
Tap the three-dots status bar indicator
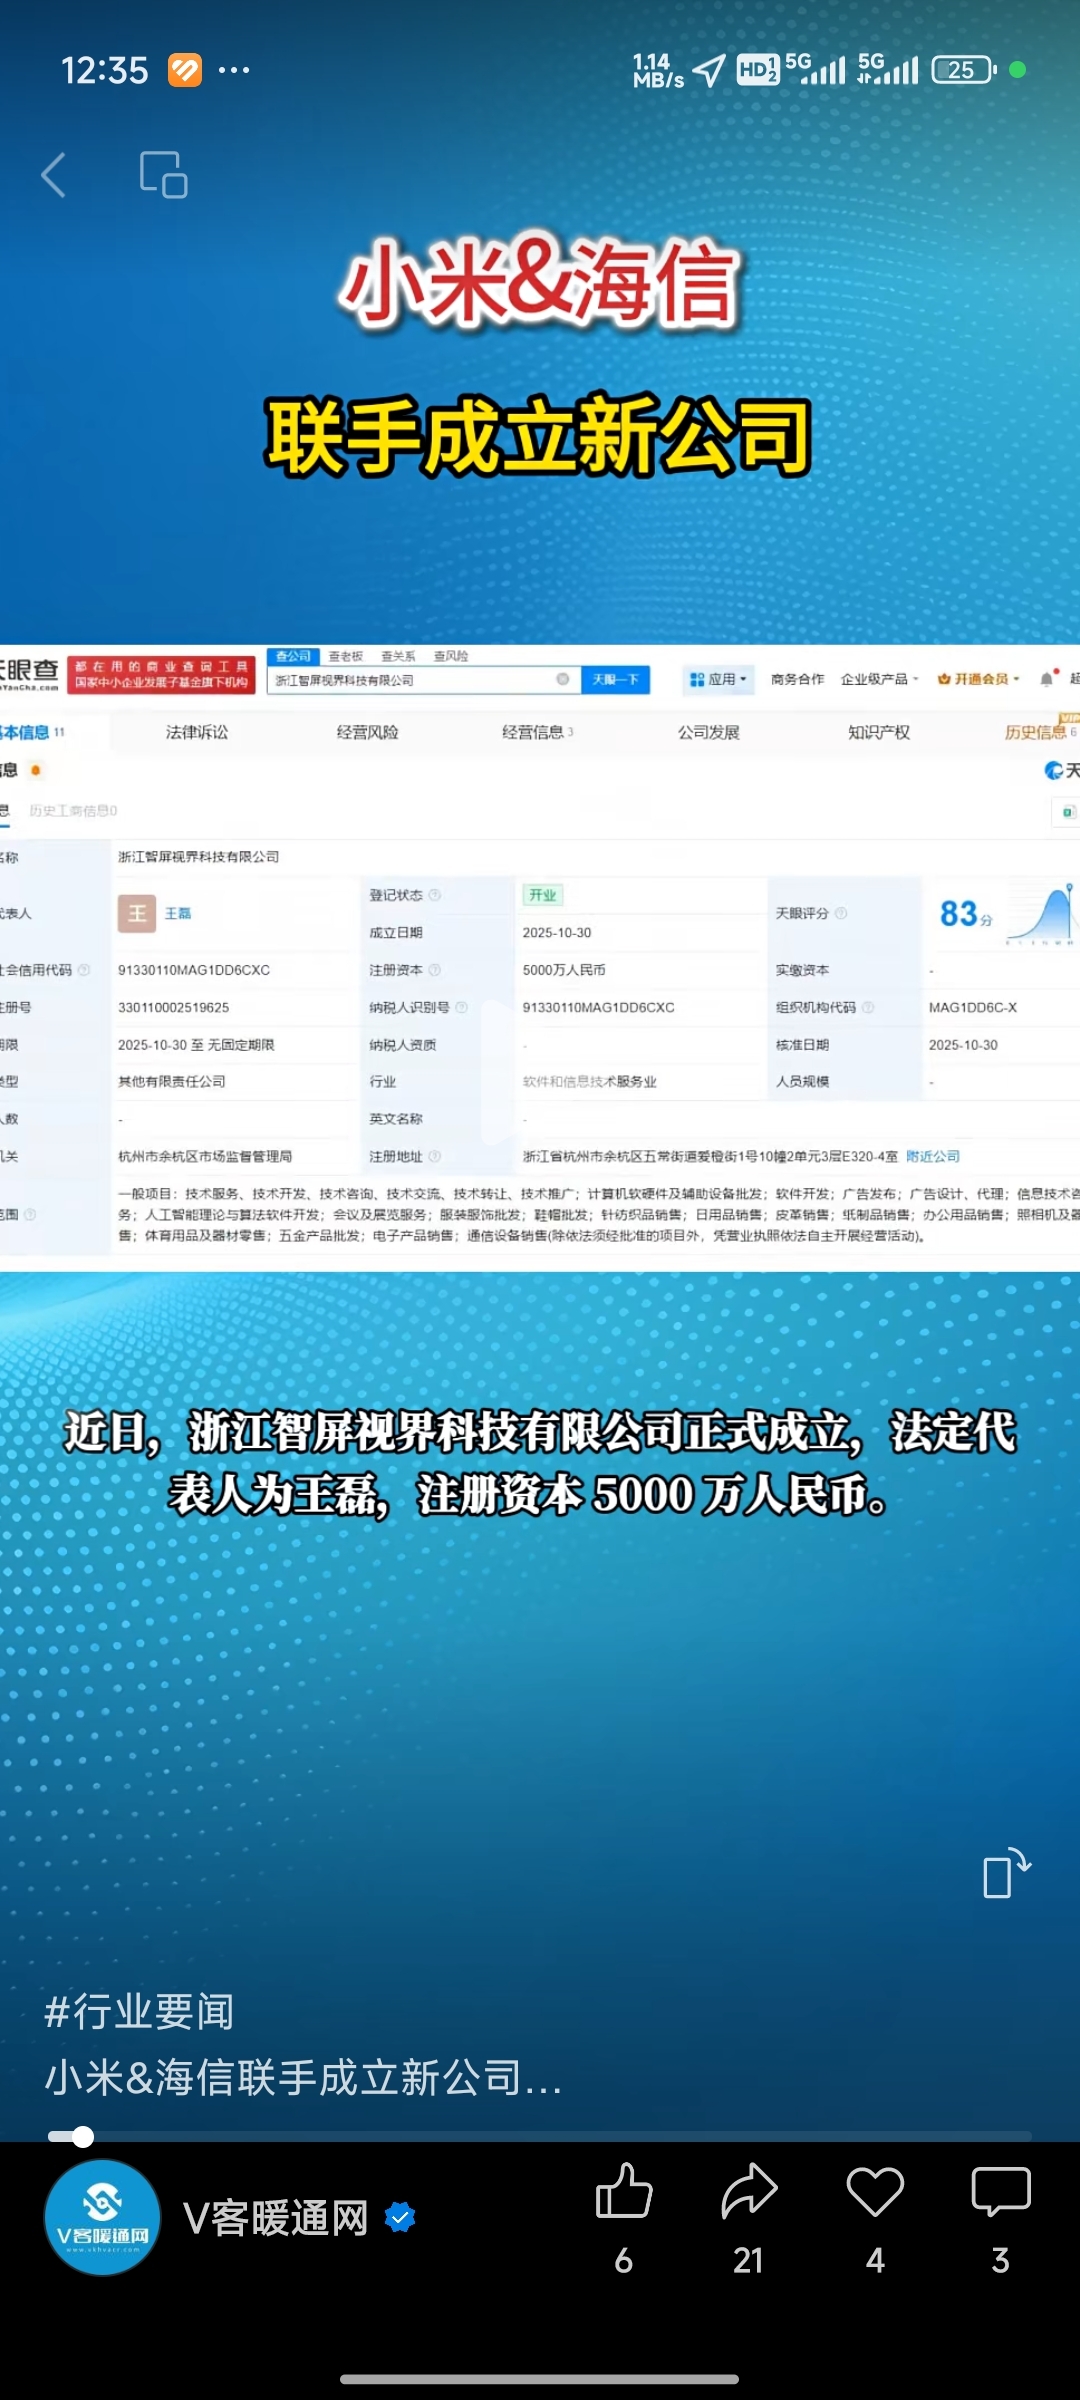pos(234,70)
